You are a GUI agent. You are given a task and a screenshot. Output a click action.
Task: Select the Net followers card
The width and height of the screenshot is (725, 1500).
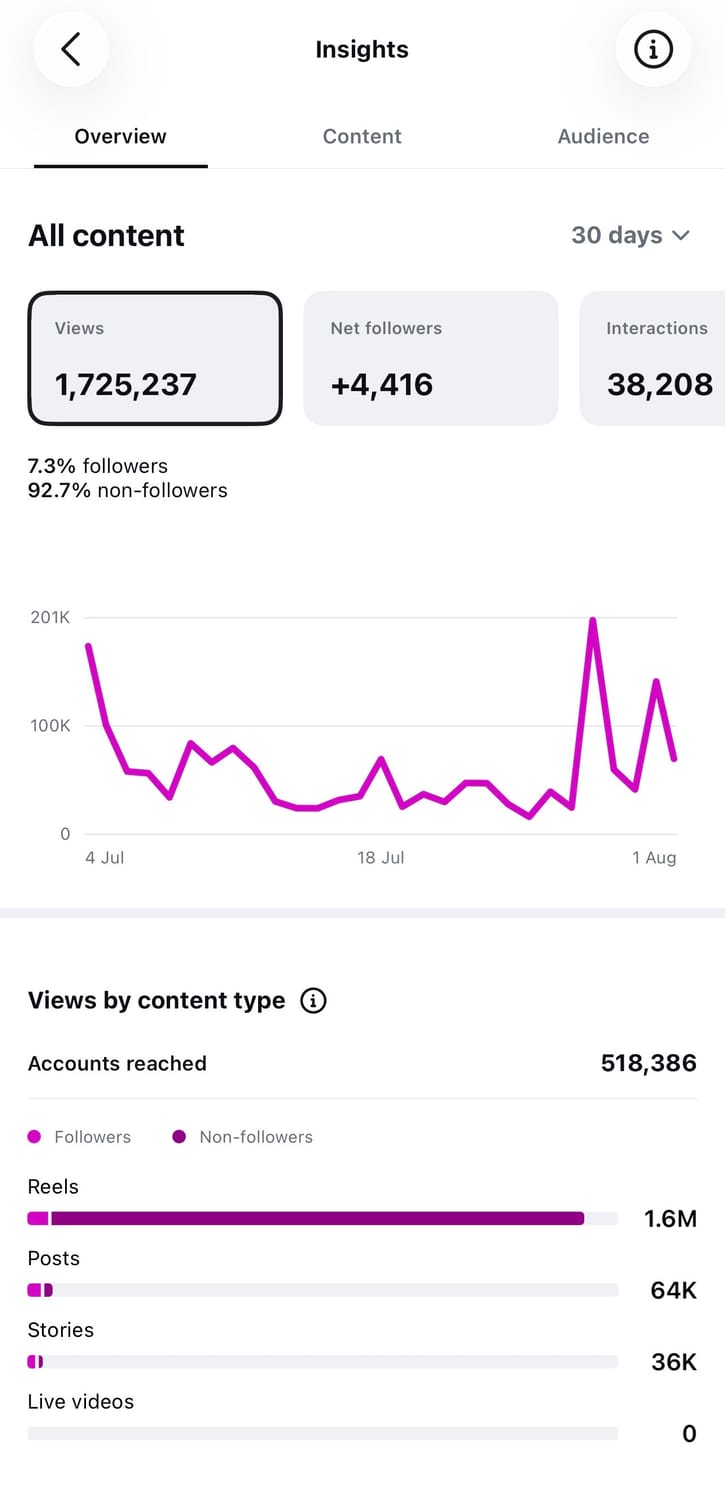click(x=431, y=358)
